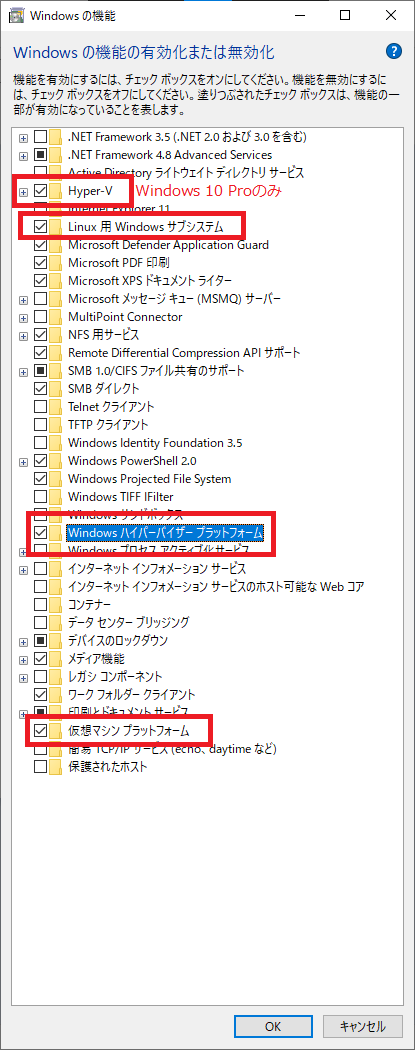This screenshot has height=1050, width=415.
Task: Uncheck the Hyper-V checkbox
Action: (x=40, y=192)
